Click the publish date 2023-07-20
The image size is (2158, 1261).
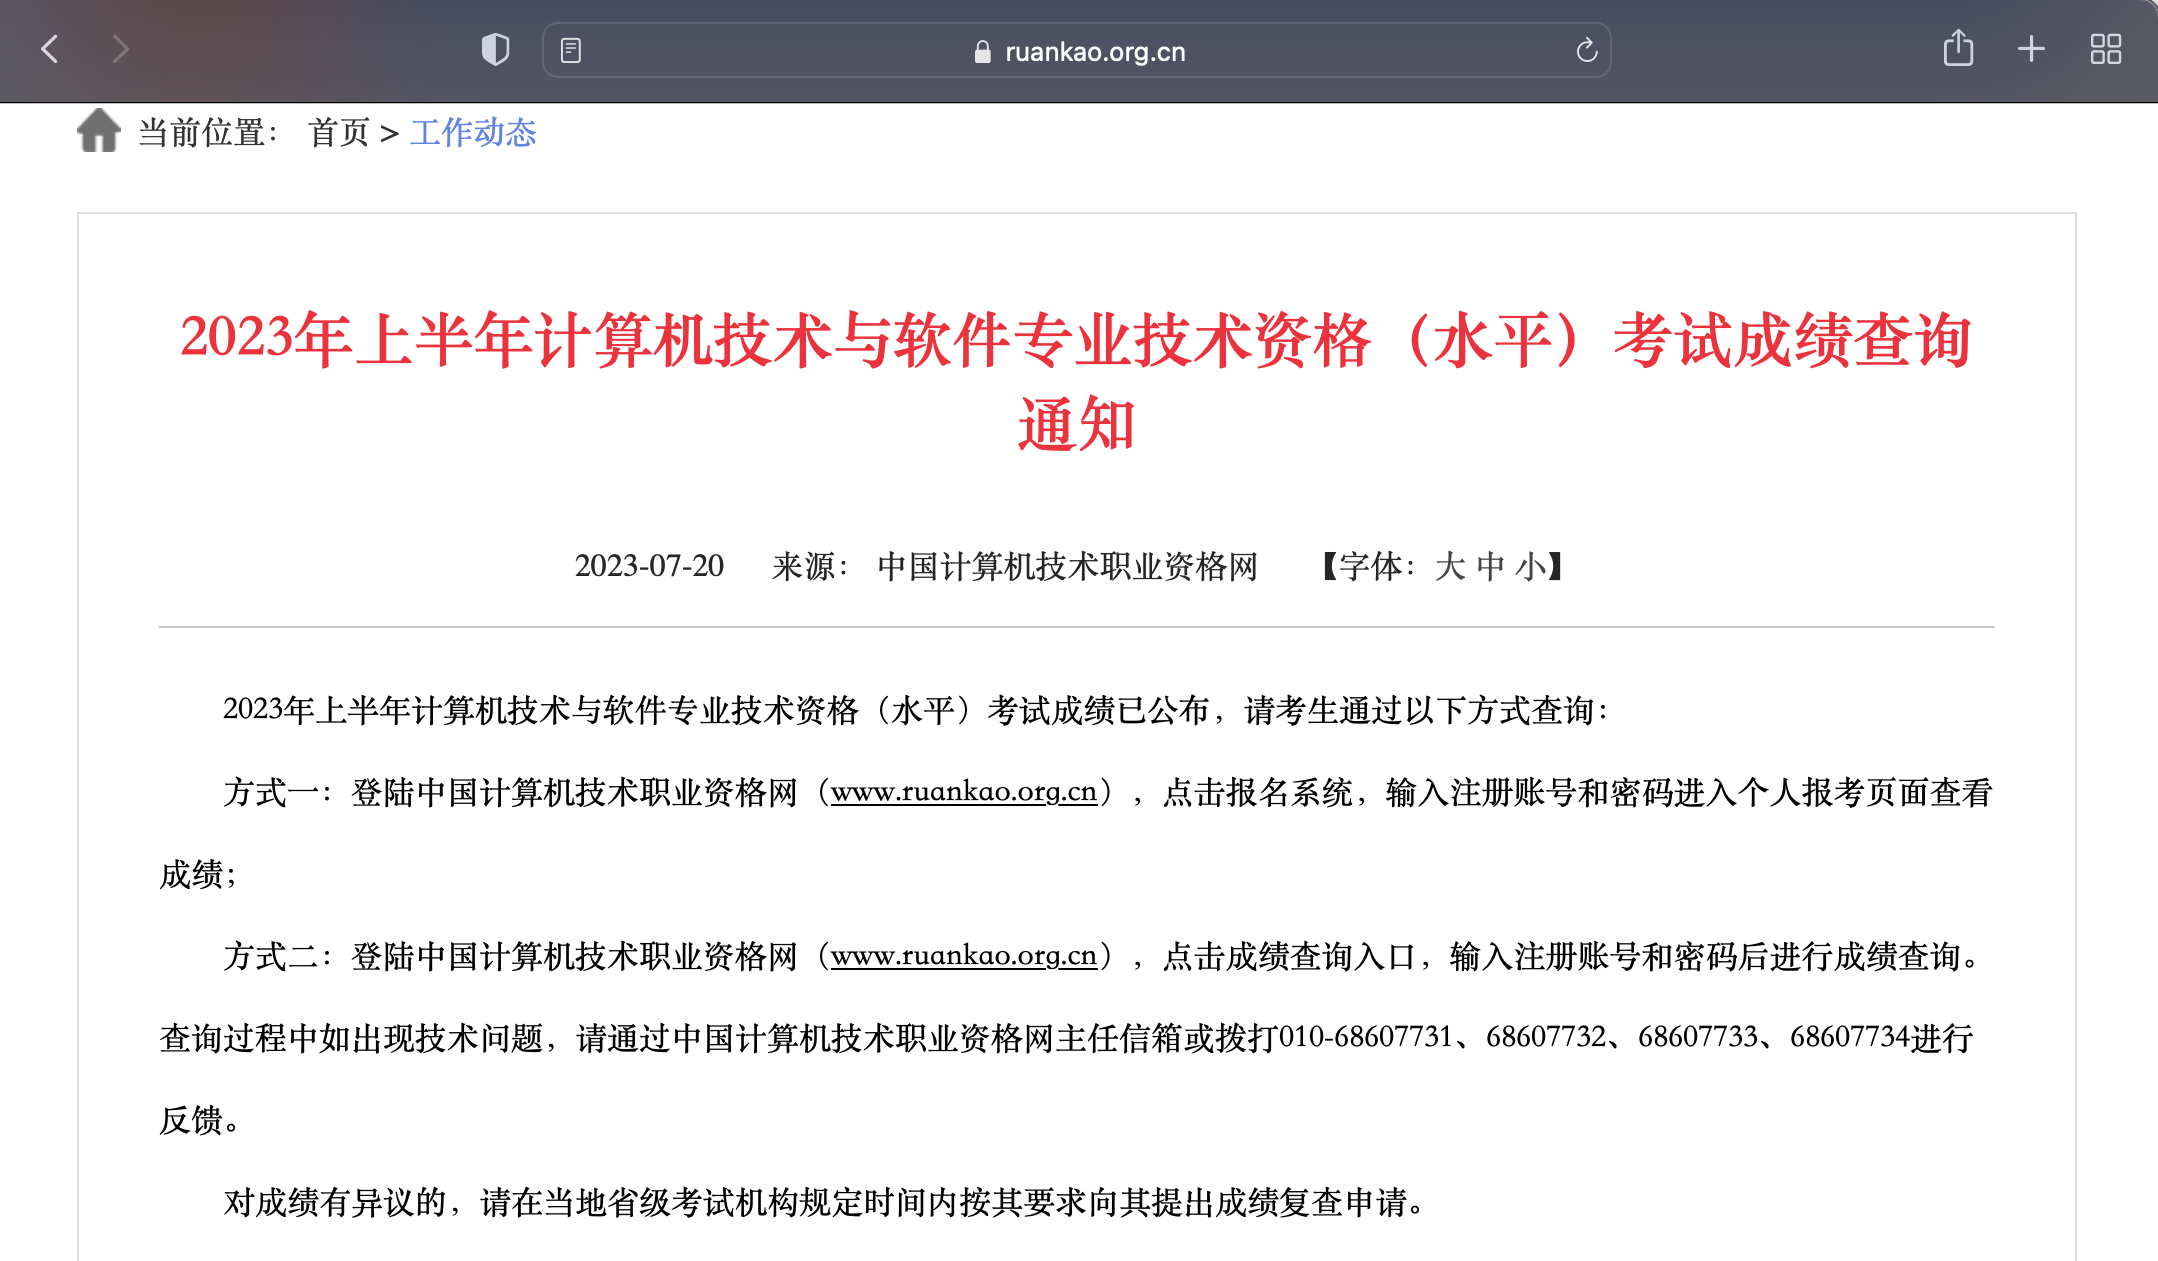(x=649, y=566)
